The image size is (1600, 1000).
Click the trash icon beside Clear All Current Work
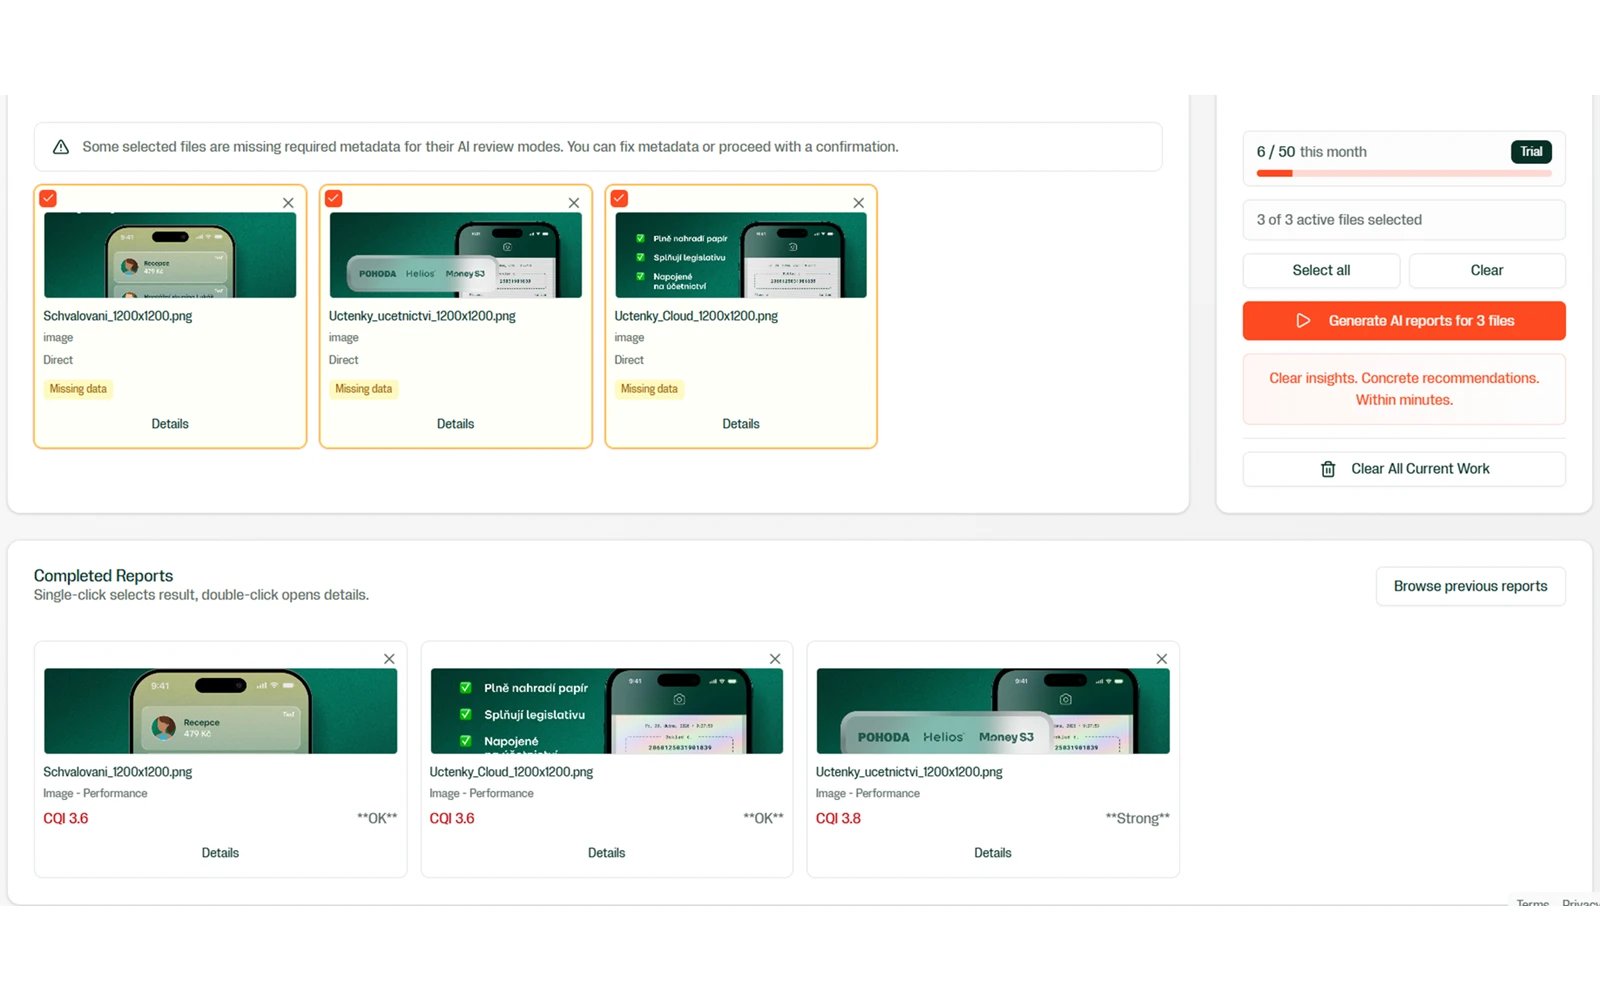click(1328, 469)
